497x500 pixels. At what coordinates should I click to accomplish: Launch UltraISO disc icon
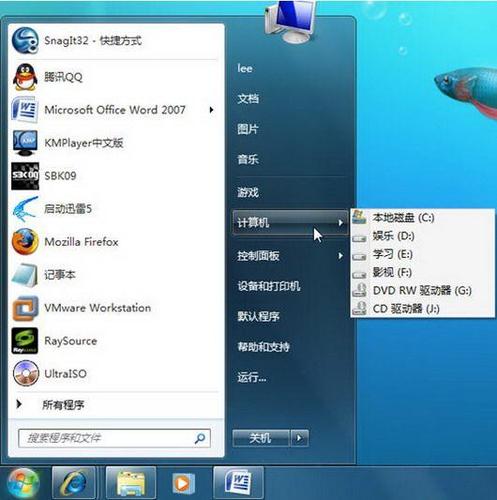pyautogui.click(x=26, y=373)
